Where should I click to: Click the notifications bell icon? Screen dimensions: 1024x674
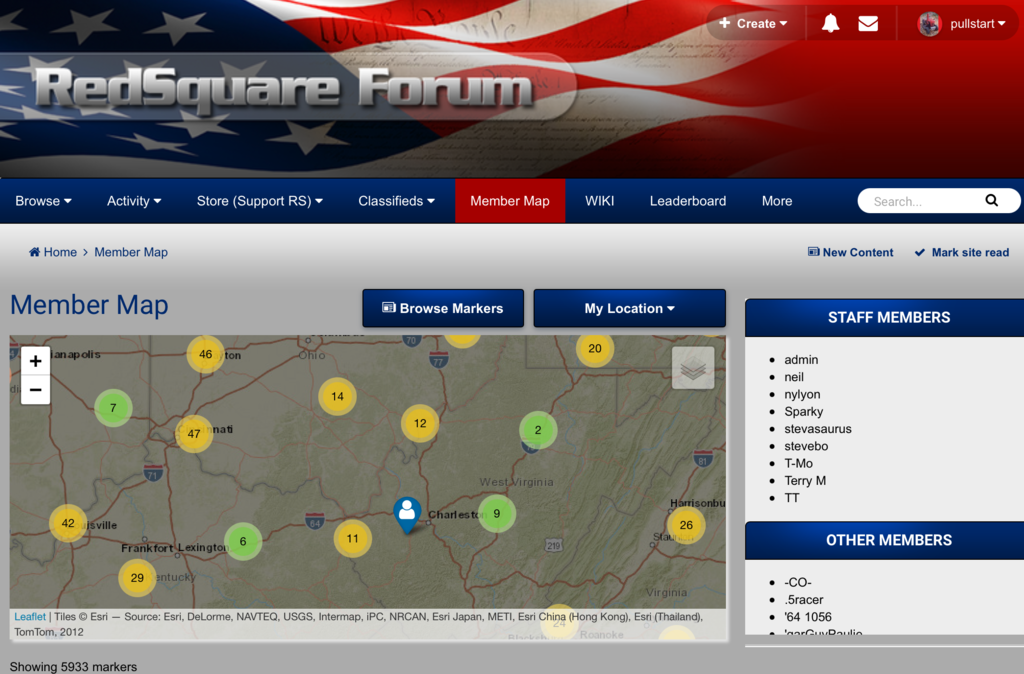click(830, 23)
